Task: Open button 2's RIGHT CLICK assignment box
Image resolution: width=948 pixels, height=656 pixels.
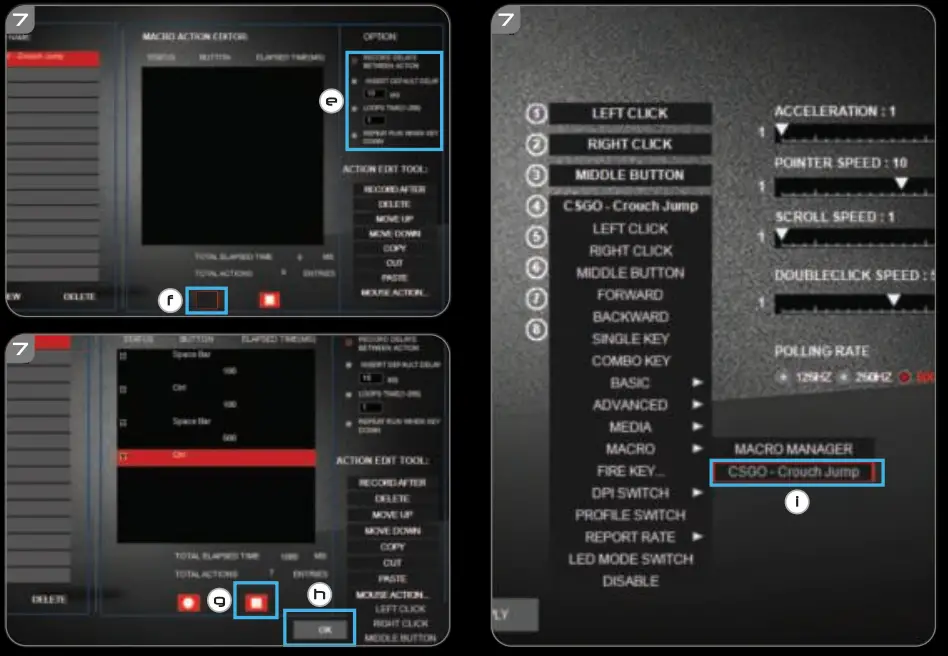Action: 630,145
